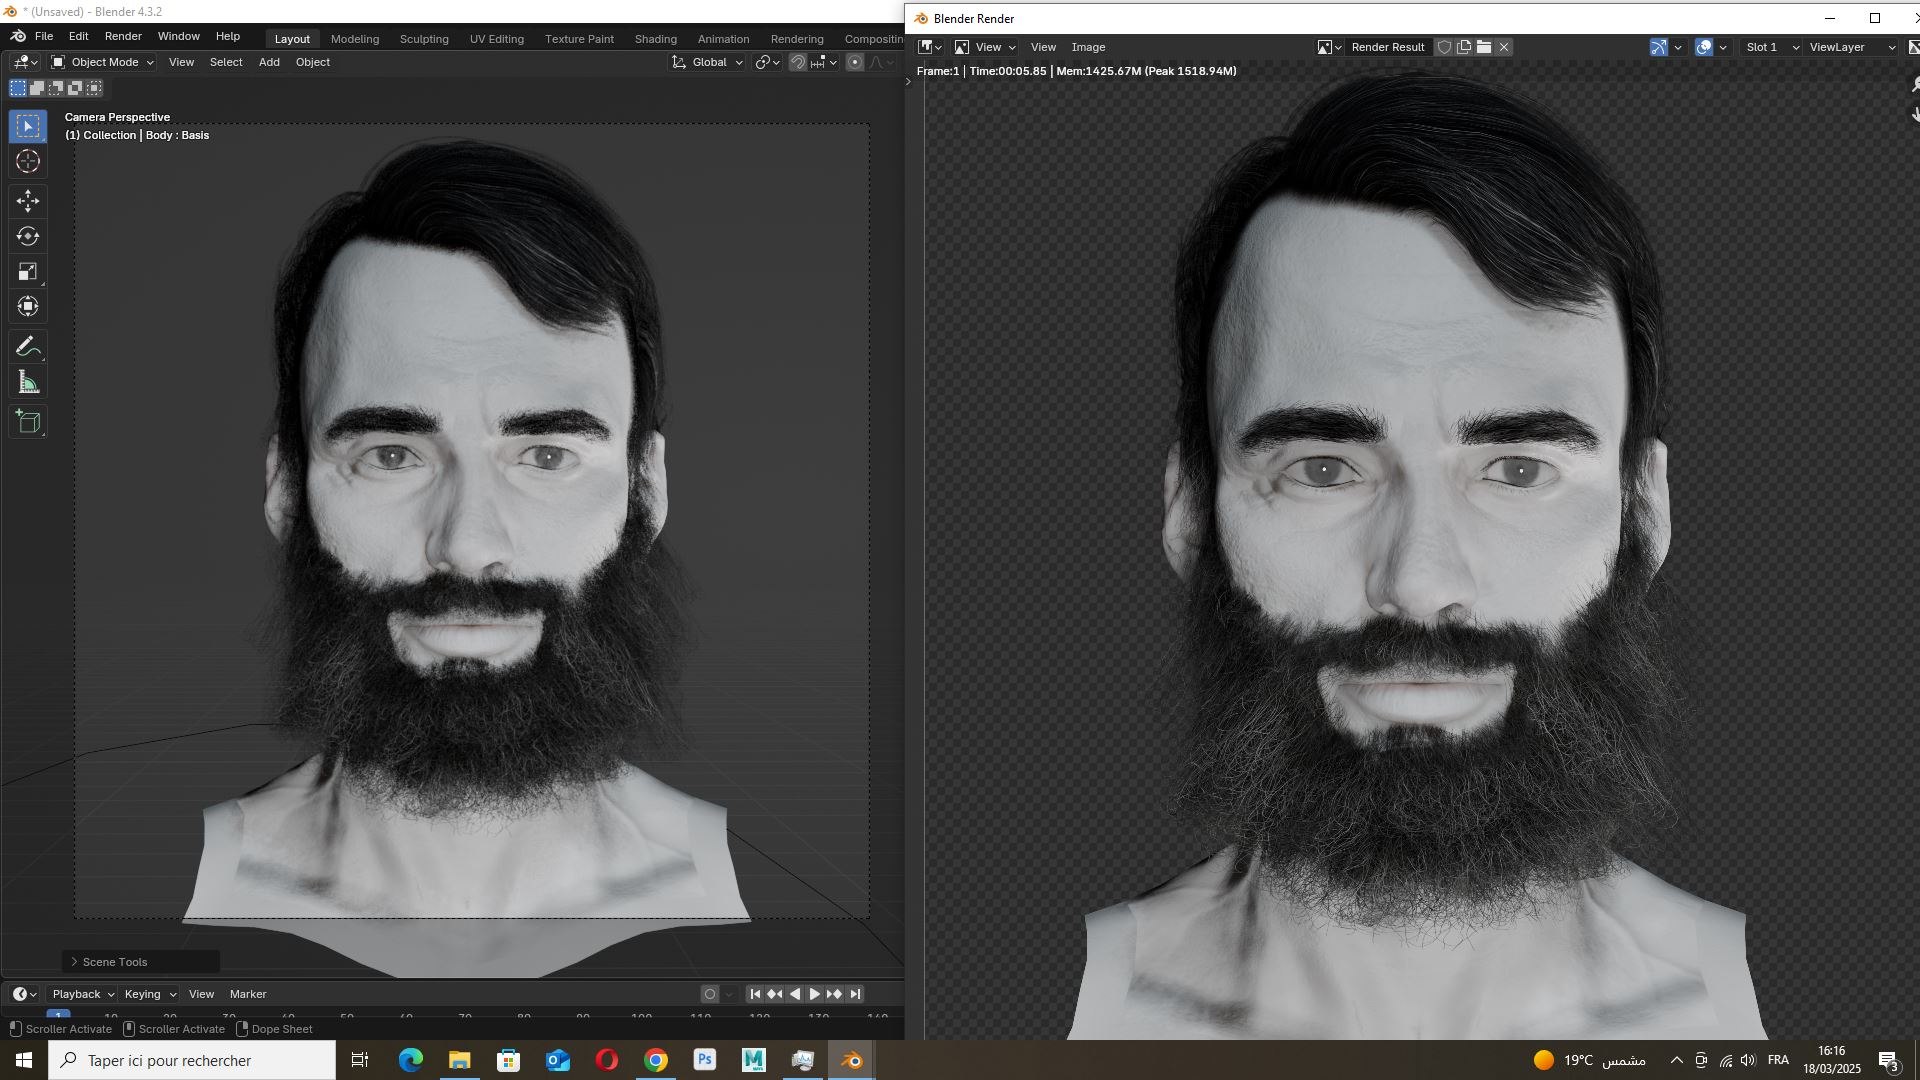Open the Global transform orientation dropdown
This screenshot has width=1920, height=1080.
click(708, 62)
